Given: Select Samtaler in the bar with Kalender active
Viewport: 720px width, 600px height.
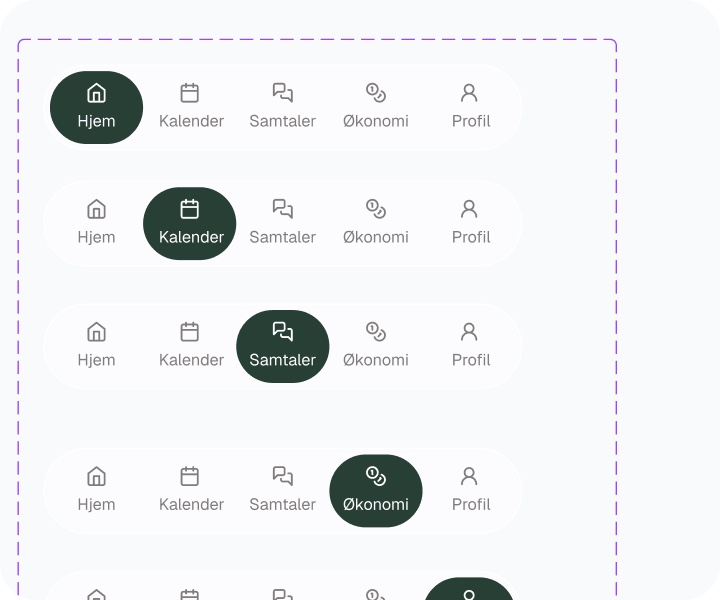Looking at the screenshot, I should tap(283, 224).
